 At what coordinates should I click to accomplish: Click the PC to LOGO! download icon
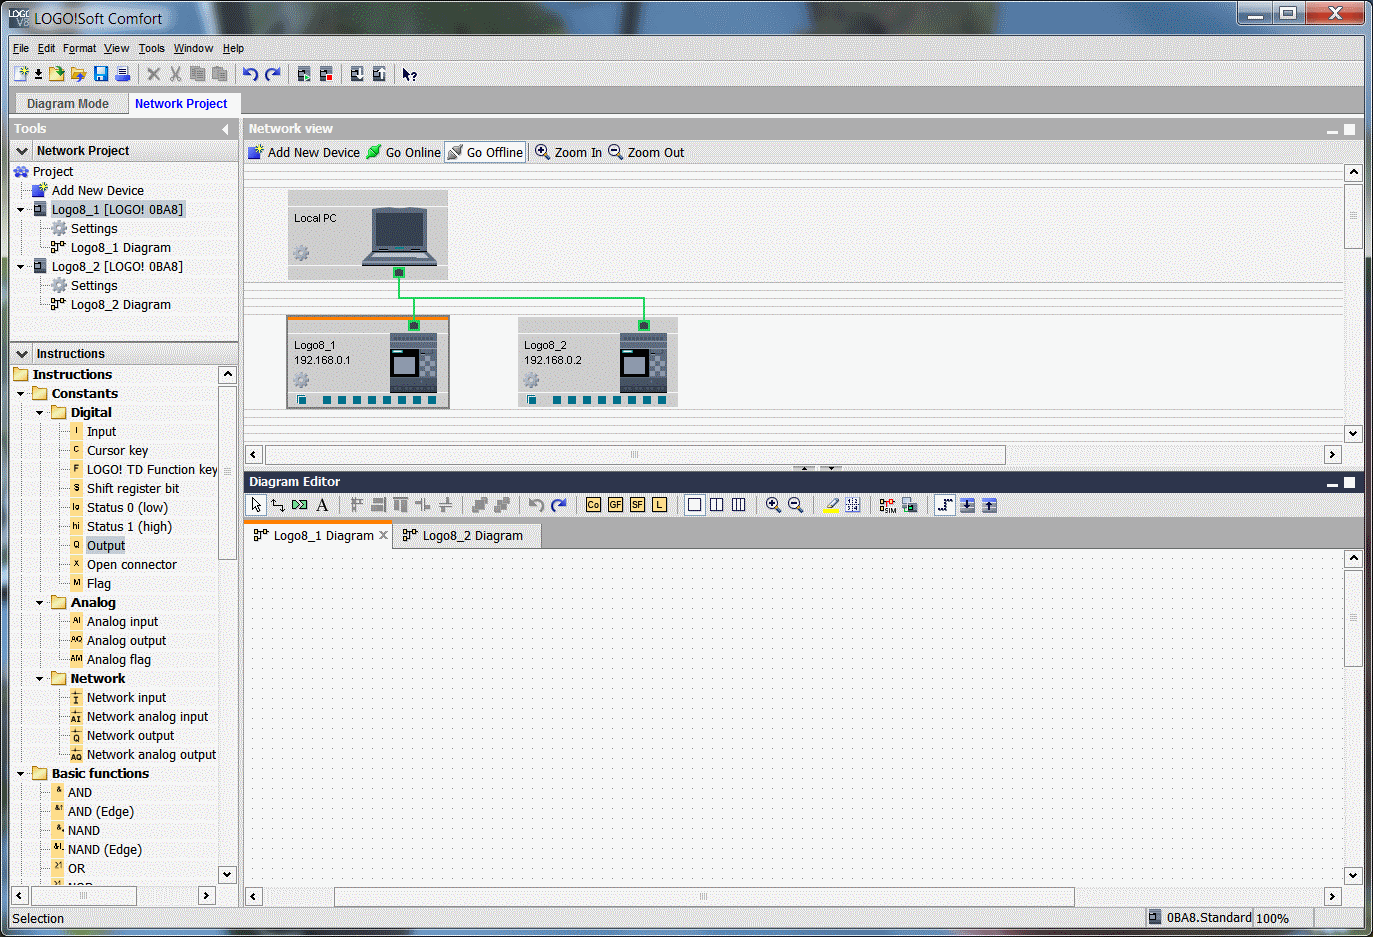(357, 74)
